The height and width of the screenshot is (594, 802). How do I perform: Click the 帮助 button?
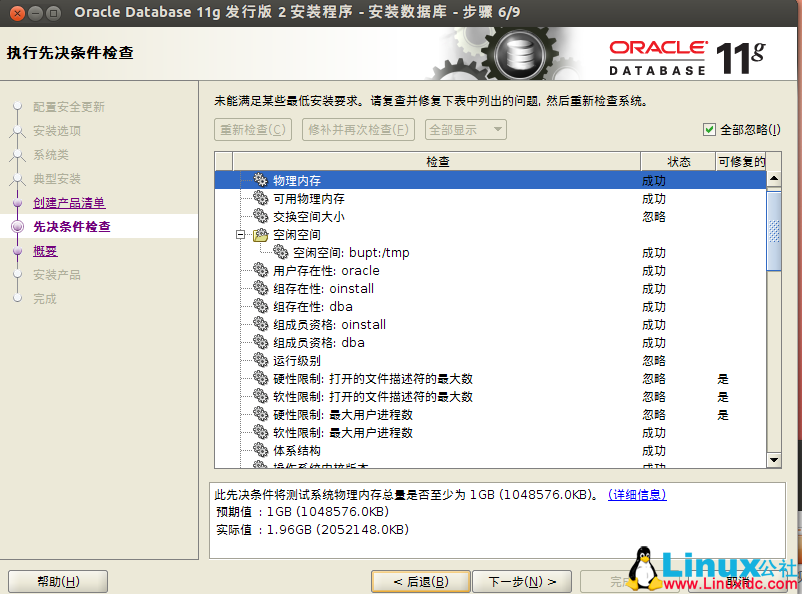[58, 582]
